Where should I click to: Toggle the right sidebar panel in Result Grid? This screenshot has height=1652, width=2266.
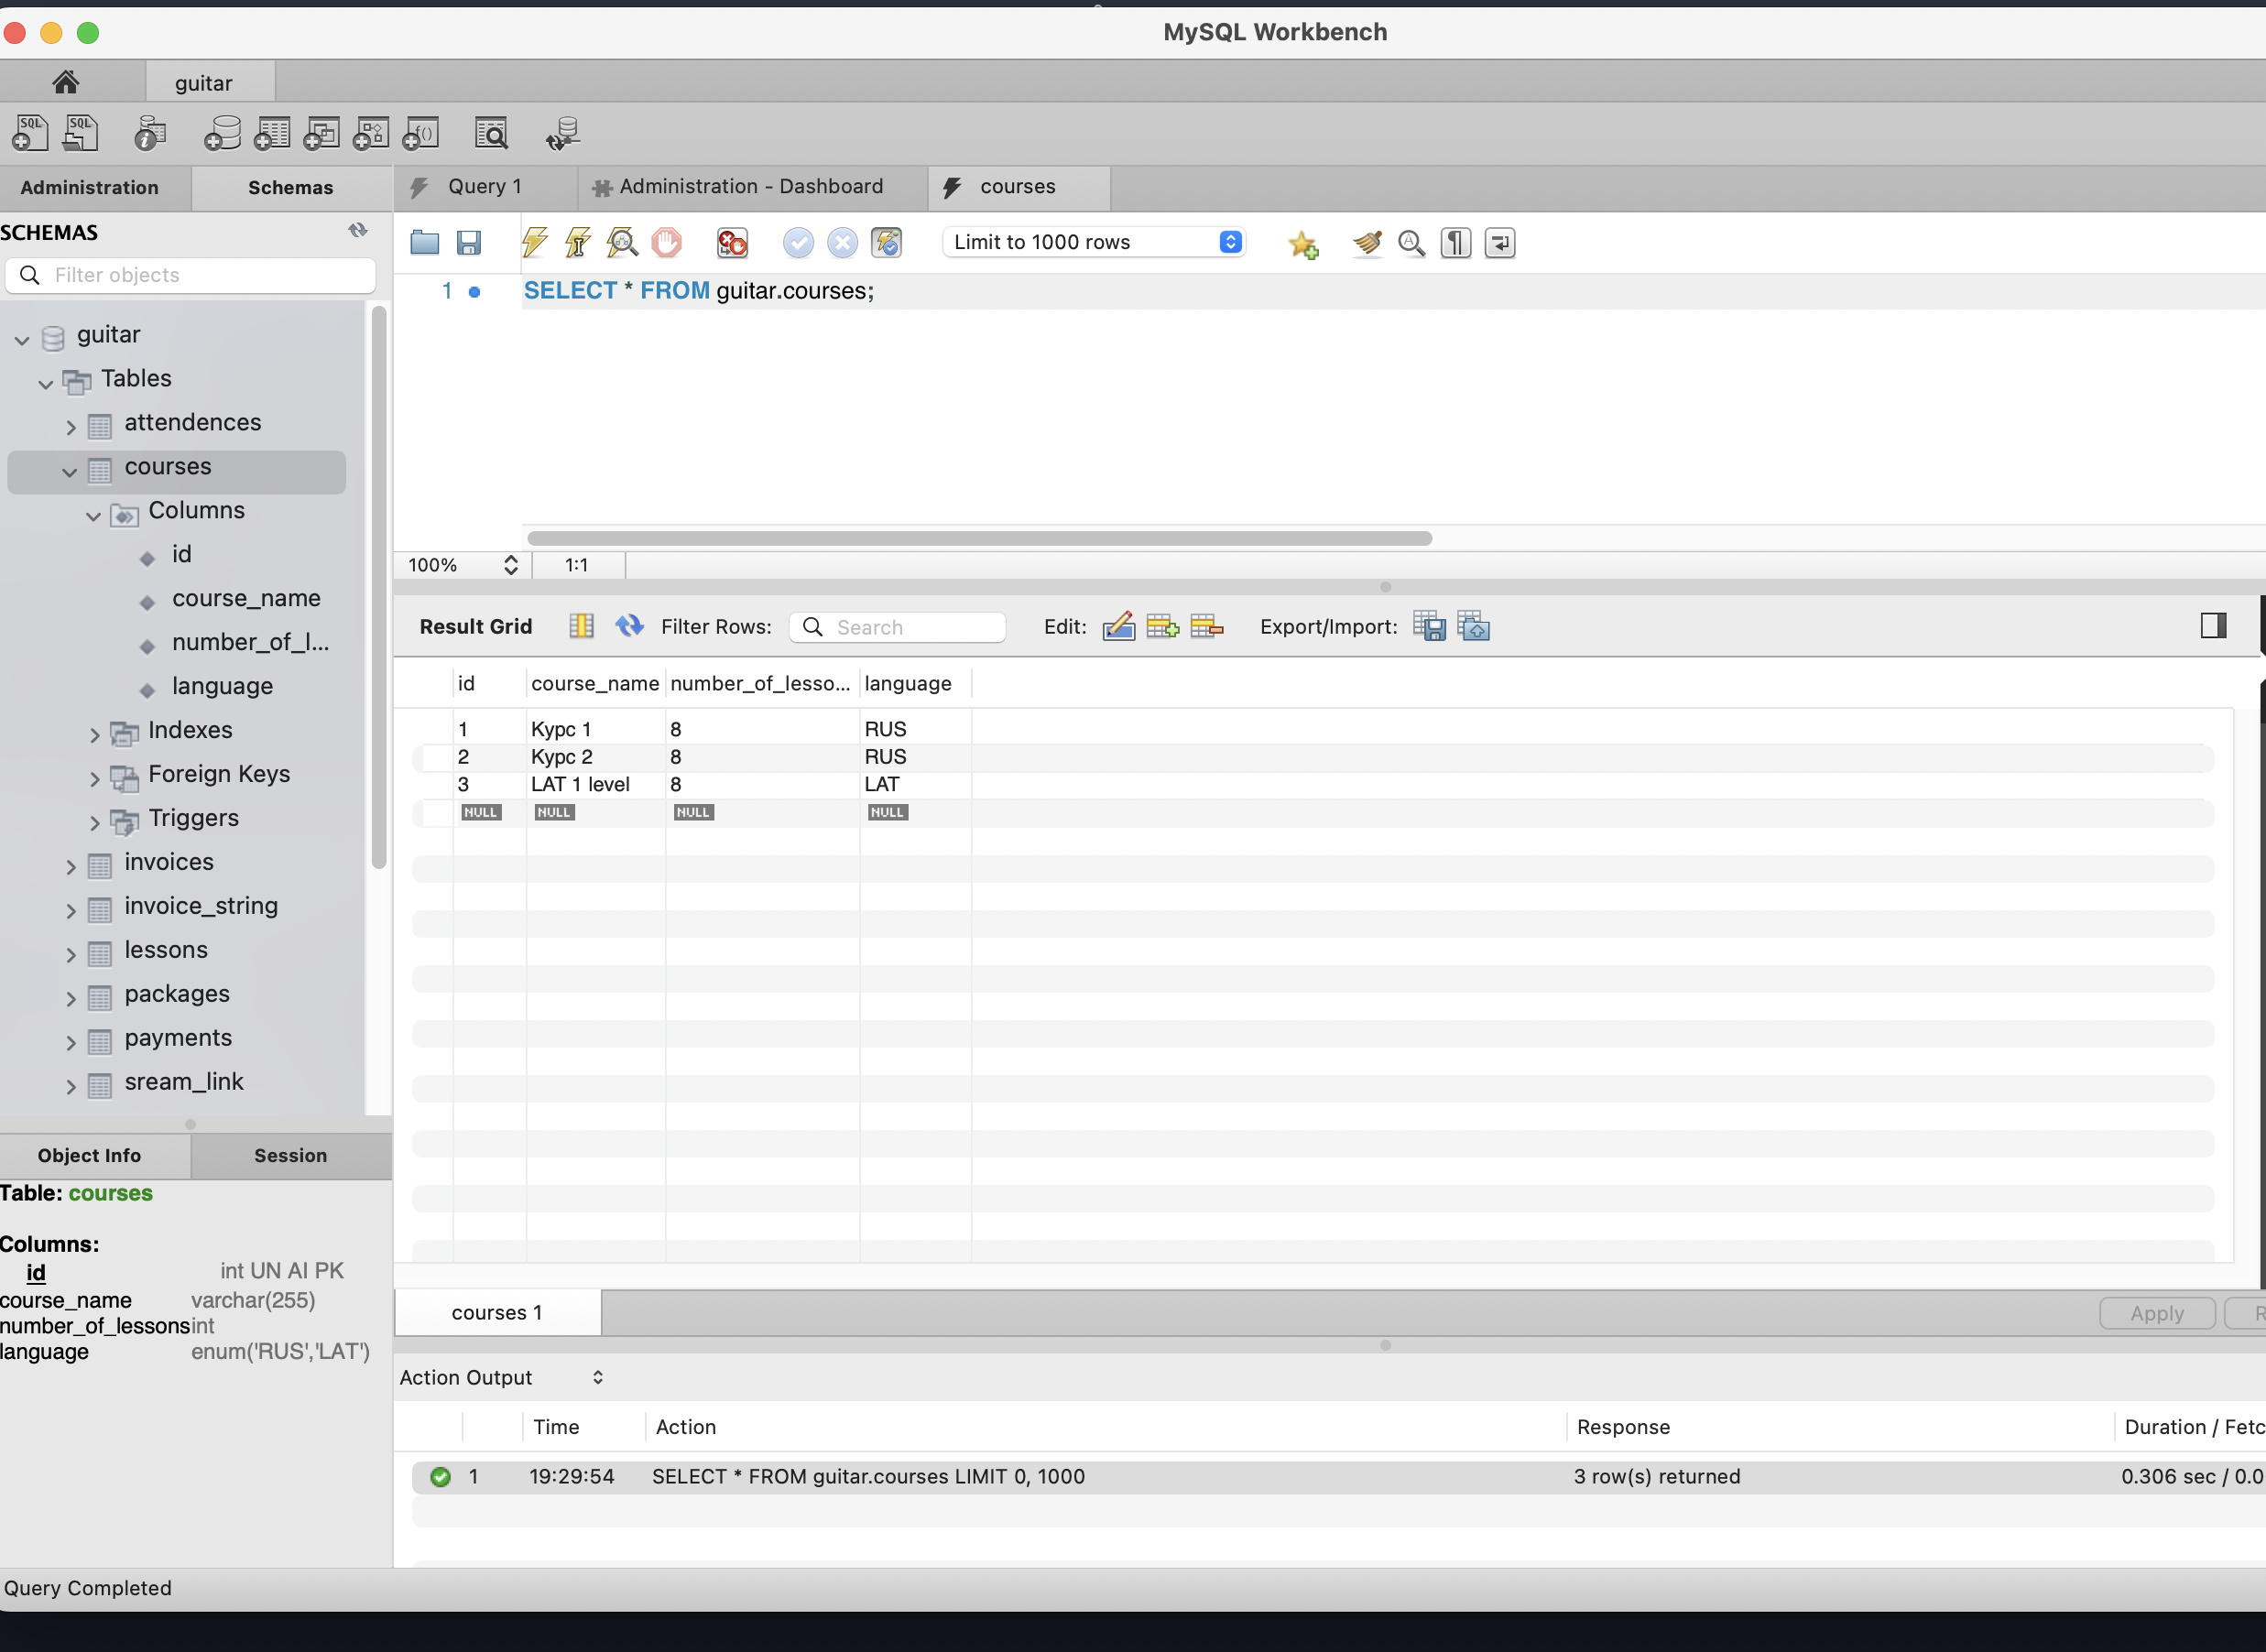coord(2214,625)
